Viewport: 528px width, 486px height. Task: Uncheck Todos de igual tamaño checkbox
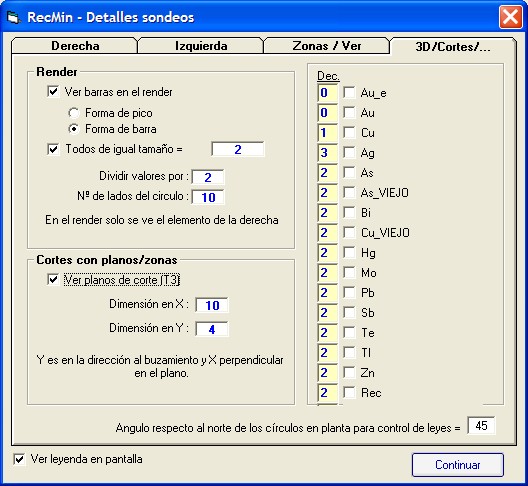coord(53,149)
